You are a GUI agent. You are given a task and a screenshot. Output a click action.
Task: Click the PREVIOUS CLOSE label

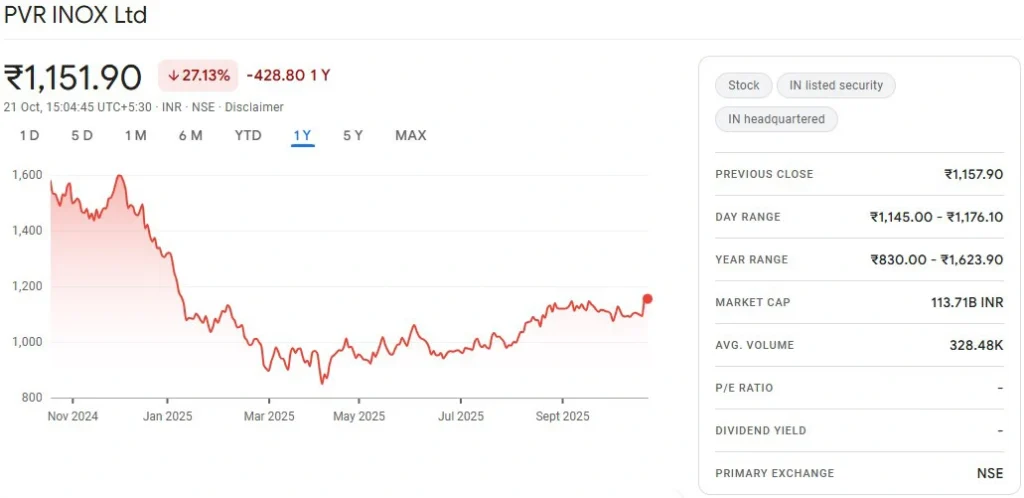point(764,174)
